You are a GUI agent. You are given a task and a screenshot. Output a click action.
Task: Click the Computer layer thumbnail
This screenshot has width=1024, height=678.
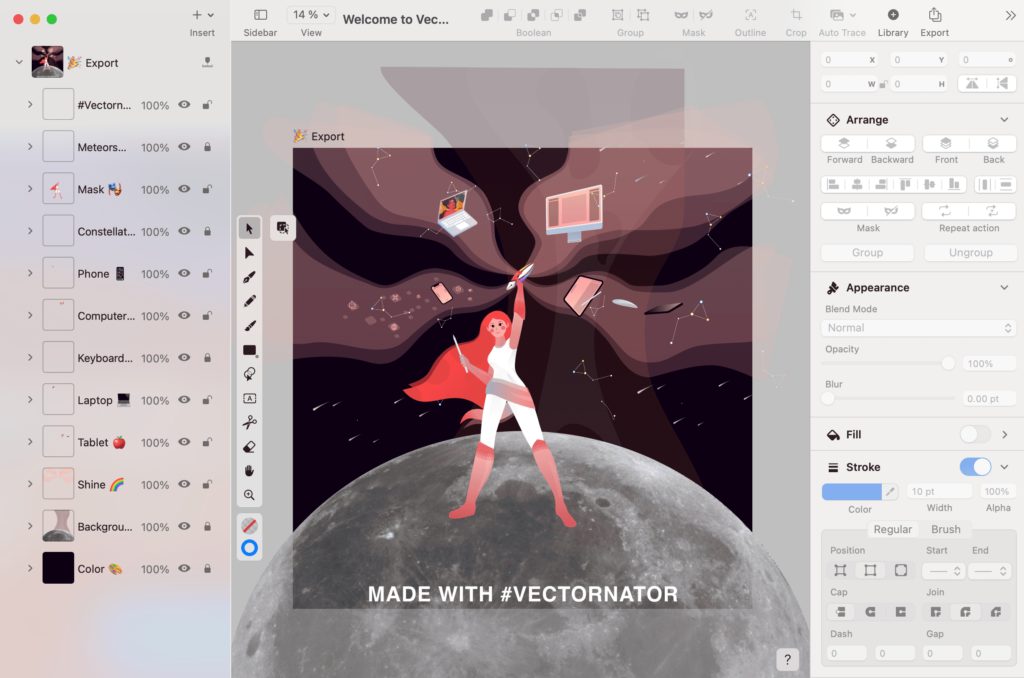click(58, 315)
